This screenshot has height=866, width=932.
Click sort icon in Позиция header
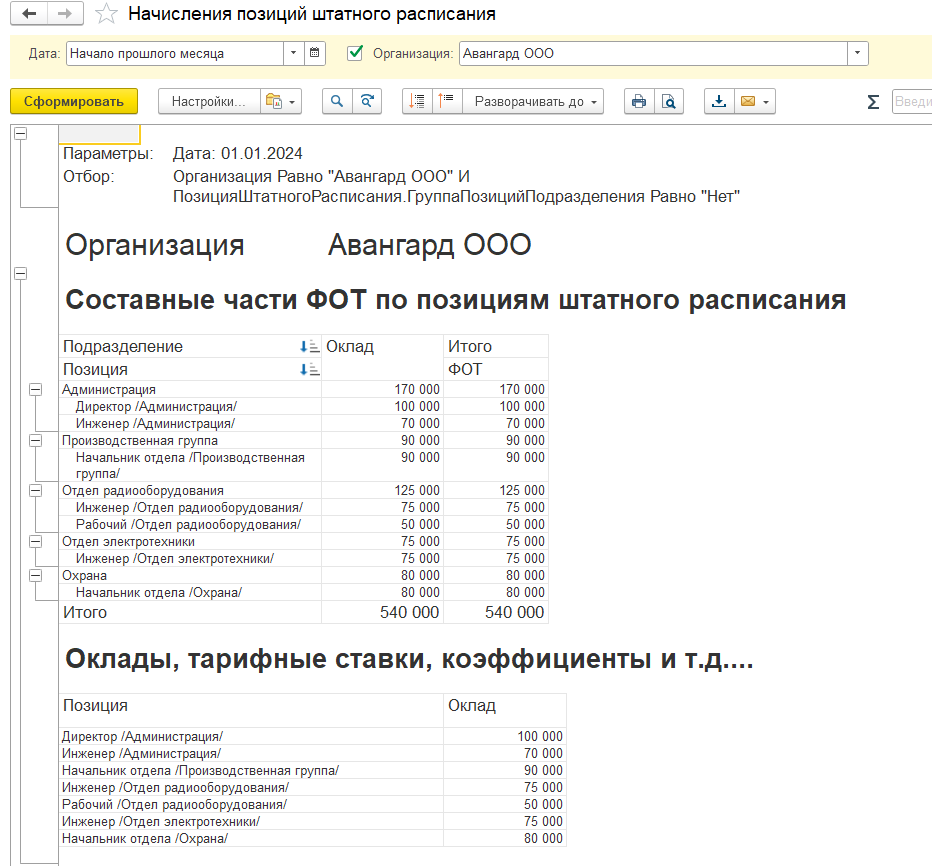click(309, 370)
